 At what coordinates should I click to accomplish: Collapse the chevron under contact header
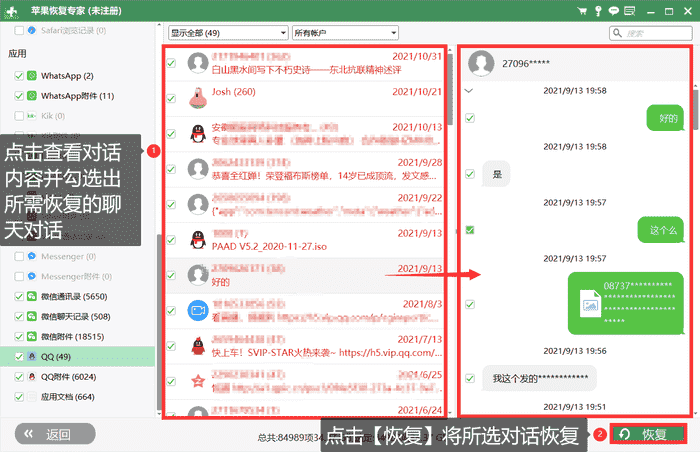pyautogui.click(x=469, y=91)
